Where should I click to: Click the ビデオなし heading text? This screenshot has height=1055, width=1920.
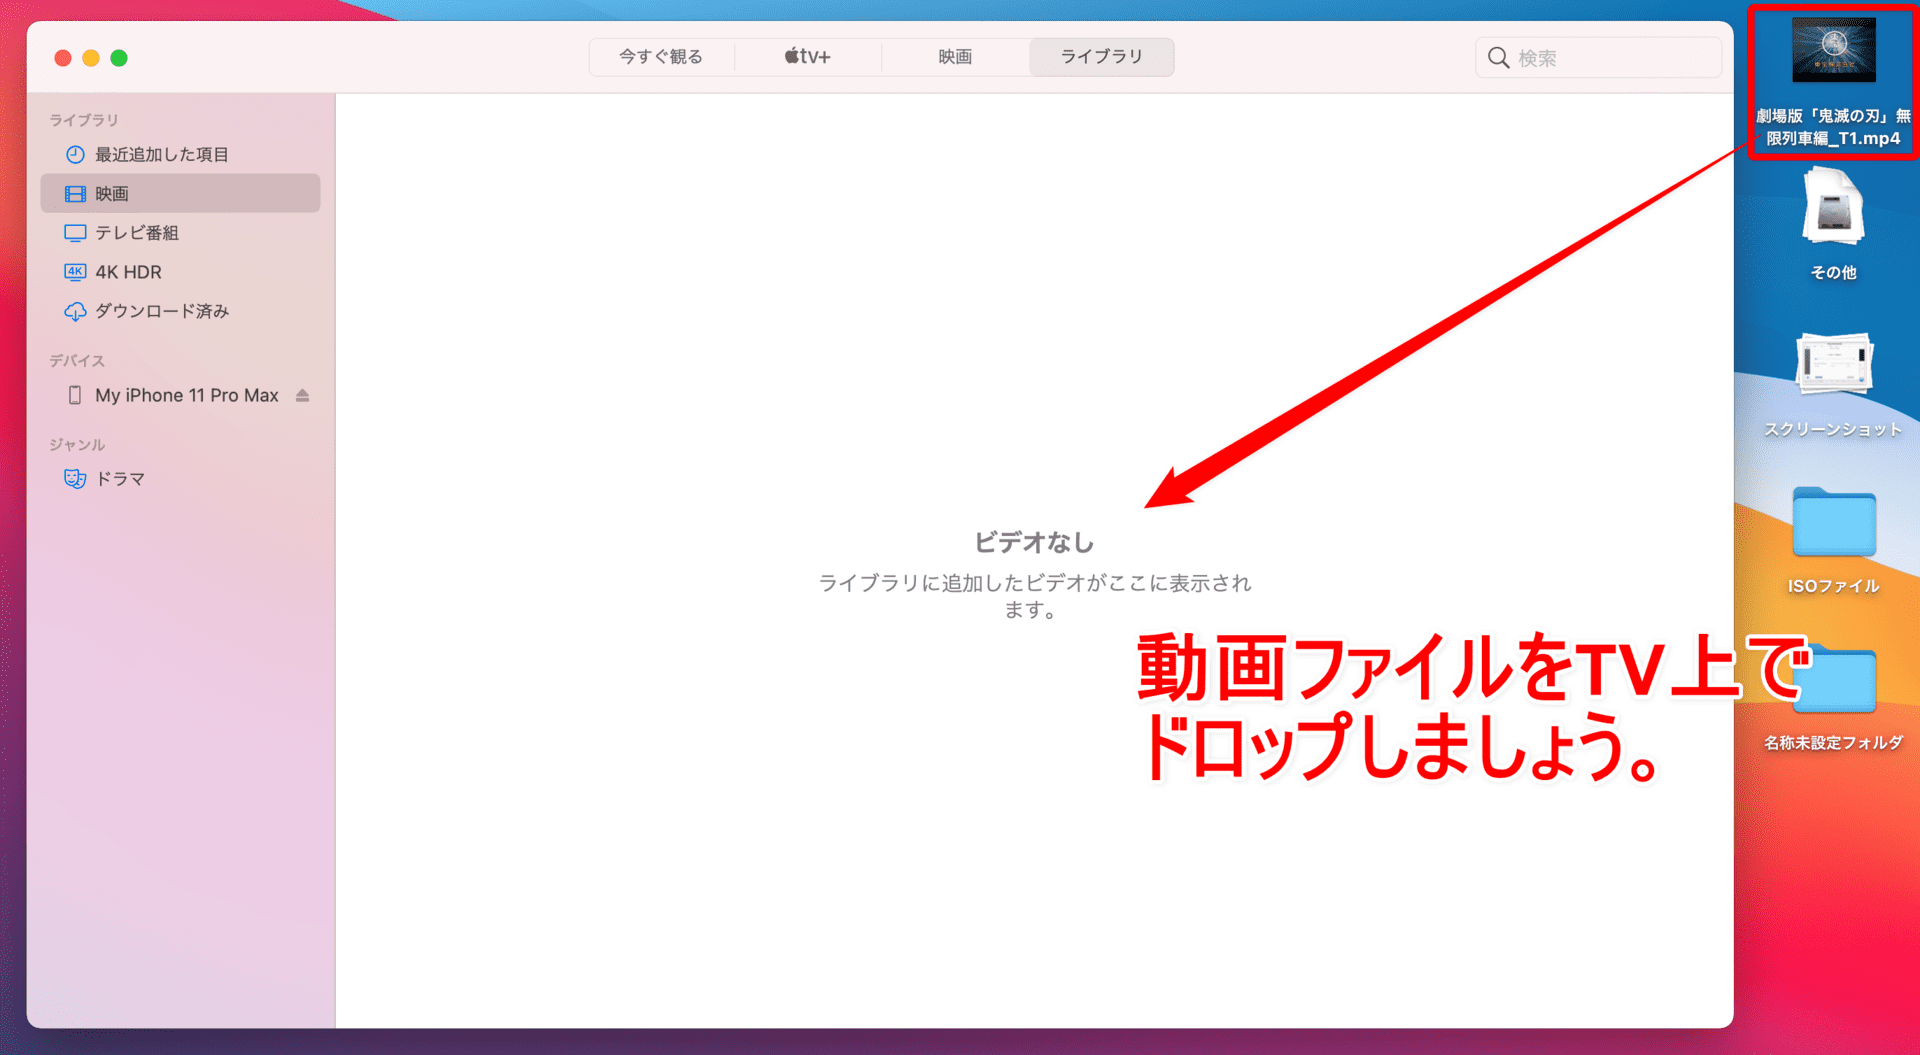[x=1034, y=543]
